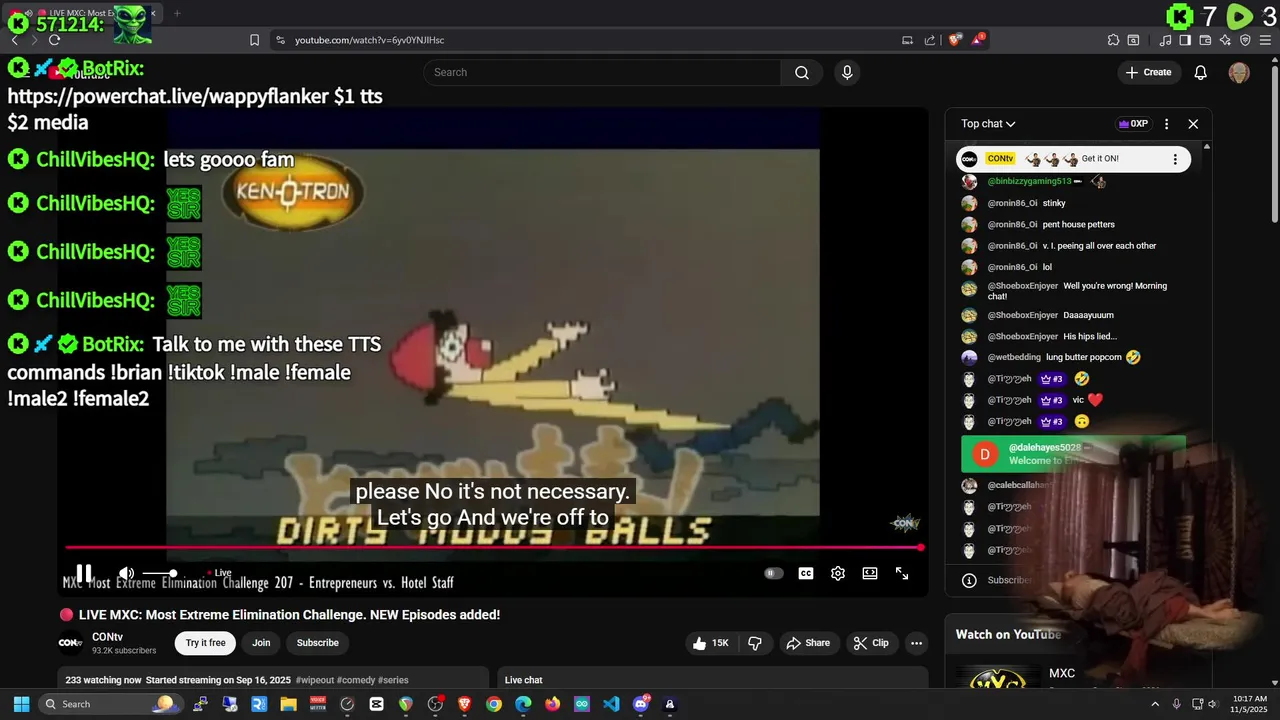The width and height of the screenshot is (1280, 720).
Task: Search with voice microphone icon
Action: click(847, 72)
